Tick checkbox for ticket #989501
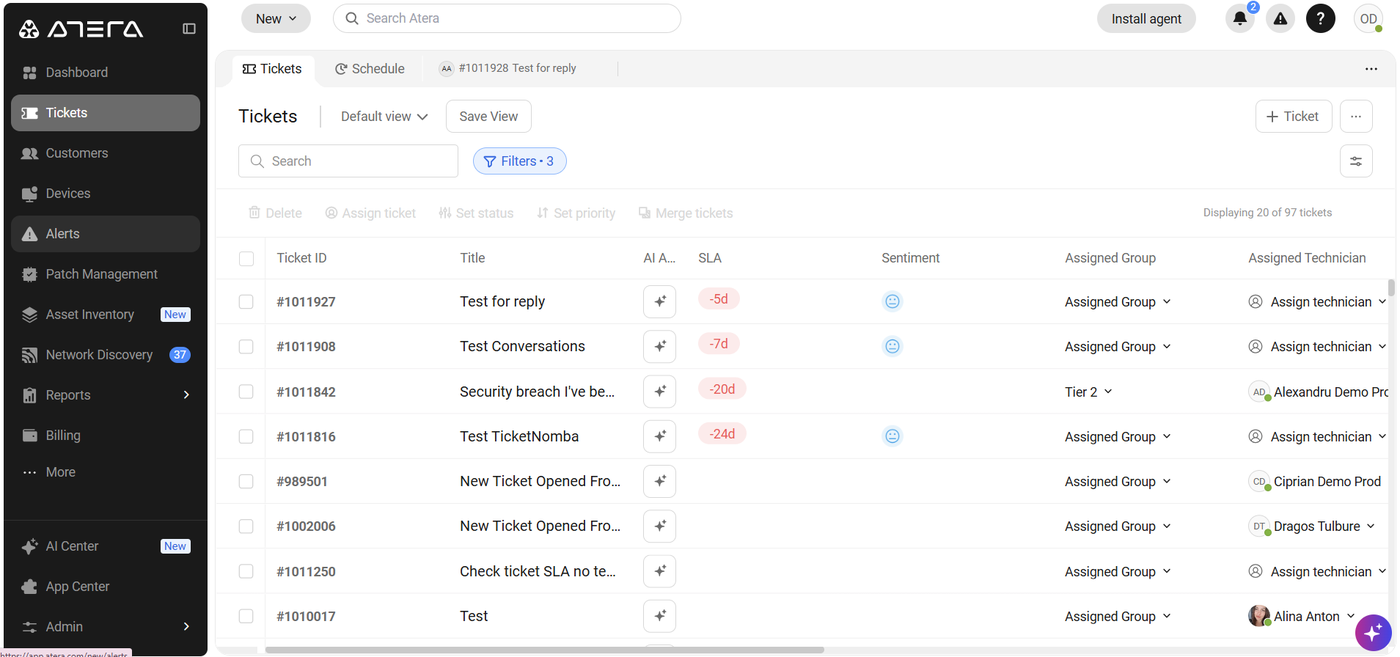Screen dimensions: 1400x657 click(x=246, y=482)
